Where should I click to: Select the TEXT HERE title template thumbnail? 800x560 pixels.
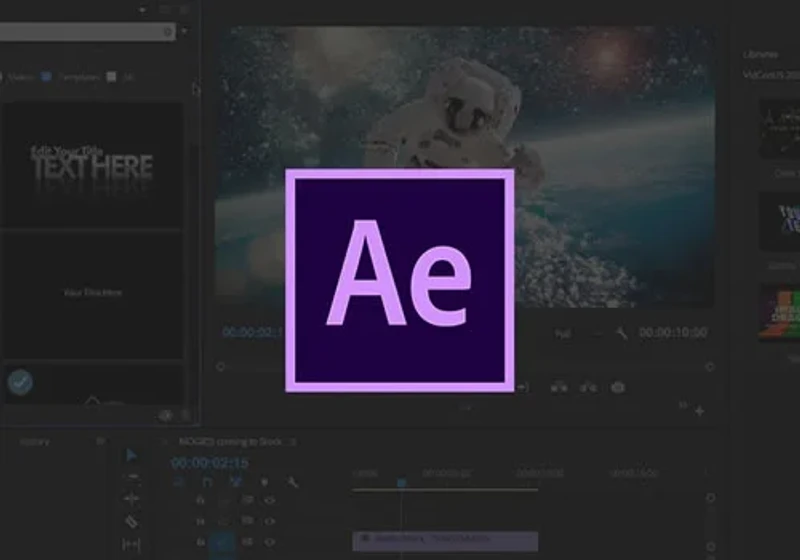click(x=92, y=165)
